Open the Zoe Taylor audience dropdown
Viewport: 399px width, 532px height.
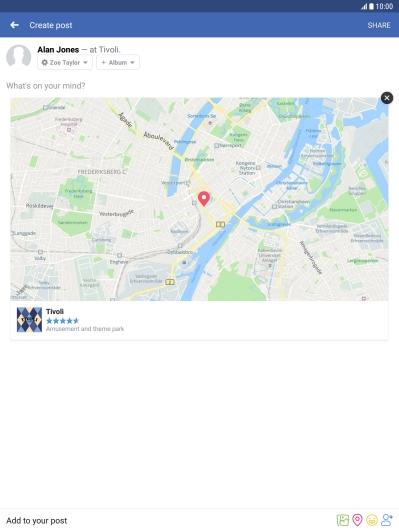65,62
